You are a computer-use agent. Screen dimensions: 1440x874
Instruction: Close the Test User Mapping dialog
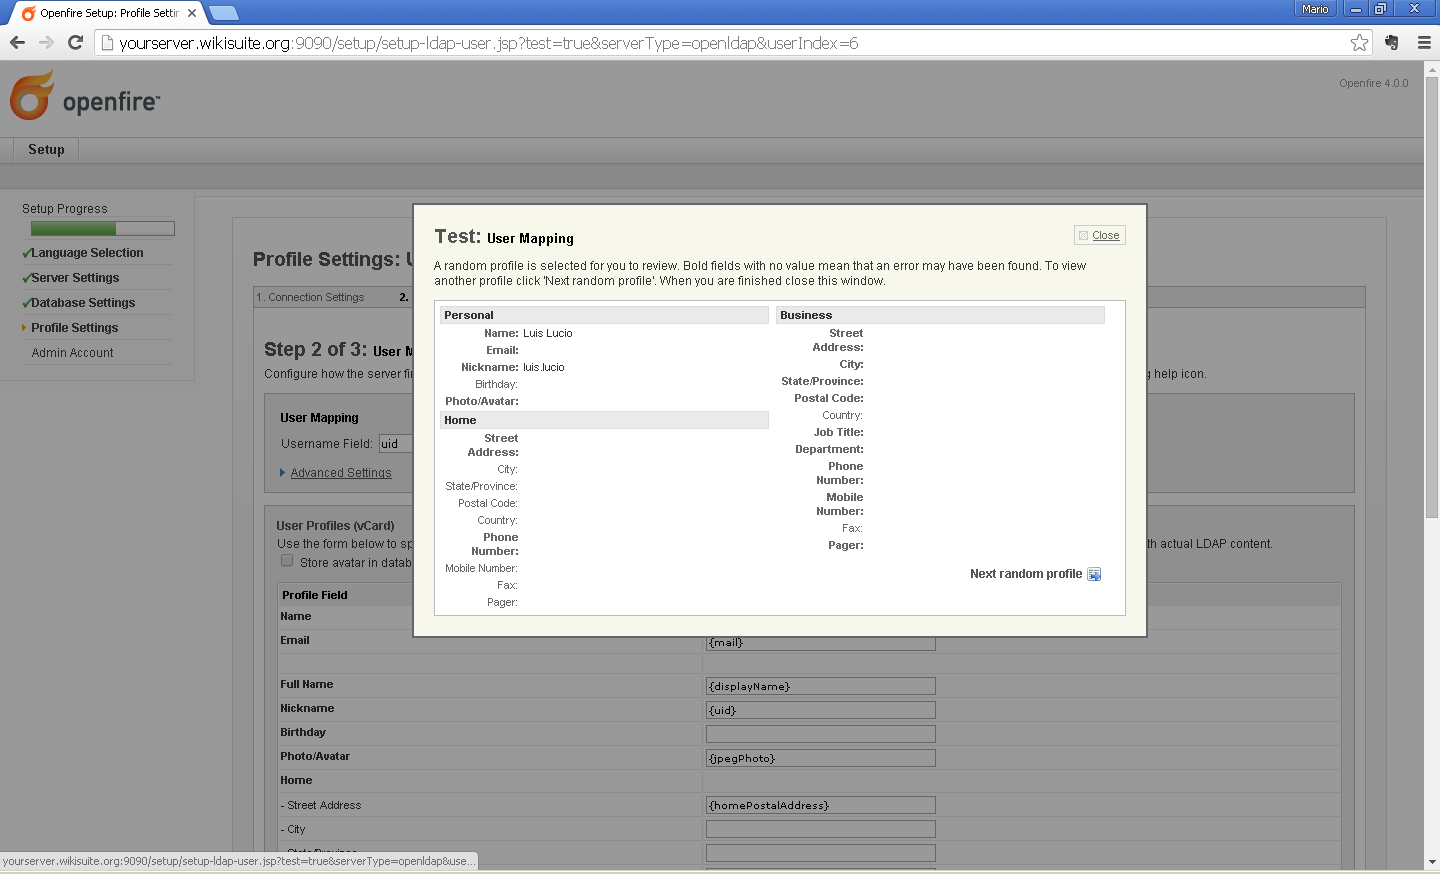1100,235
